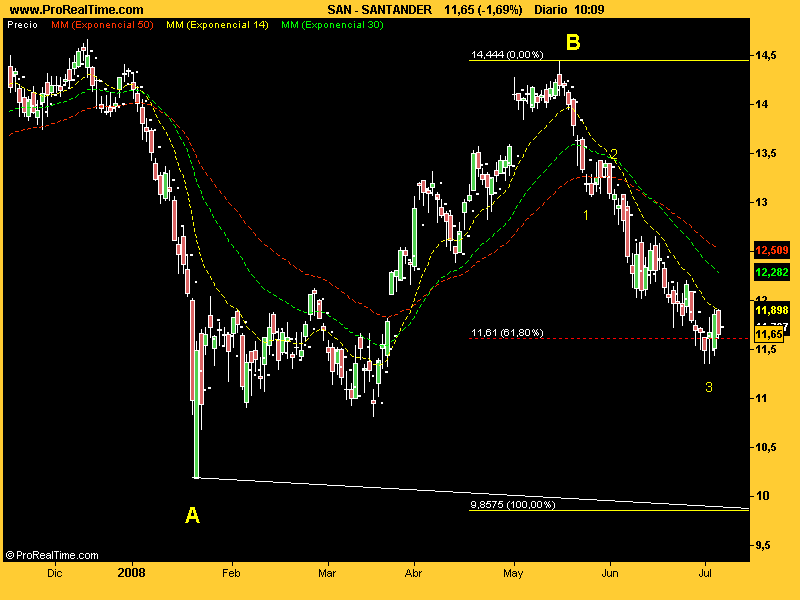
Task: Click the © ProRealTime.com watermark
Action: 52,555
